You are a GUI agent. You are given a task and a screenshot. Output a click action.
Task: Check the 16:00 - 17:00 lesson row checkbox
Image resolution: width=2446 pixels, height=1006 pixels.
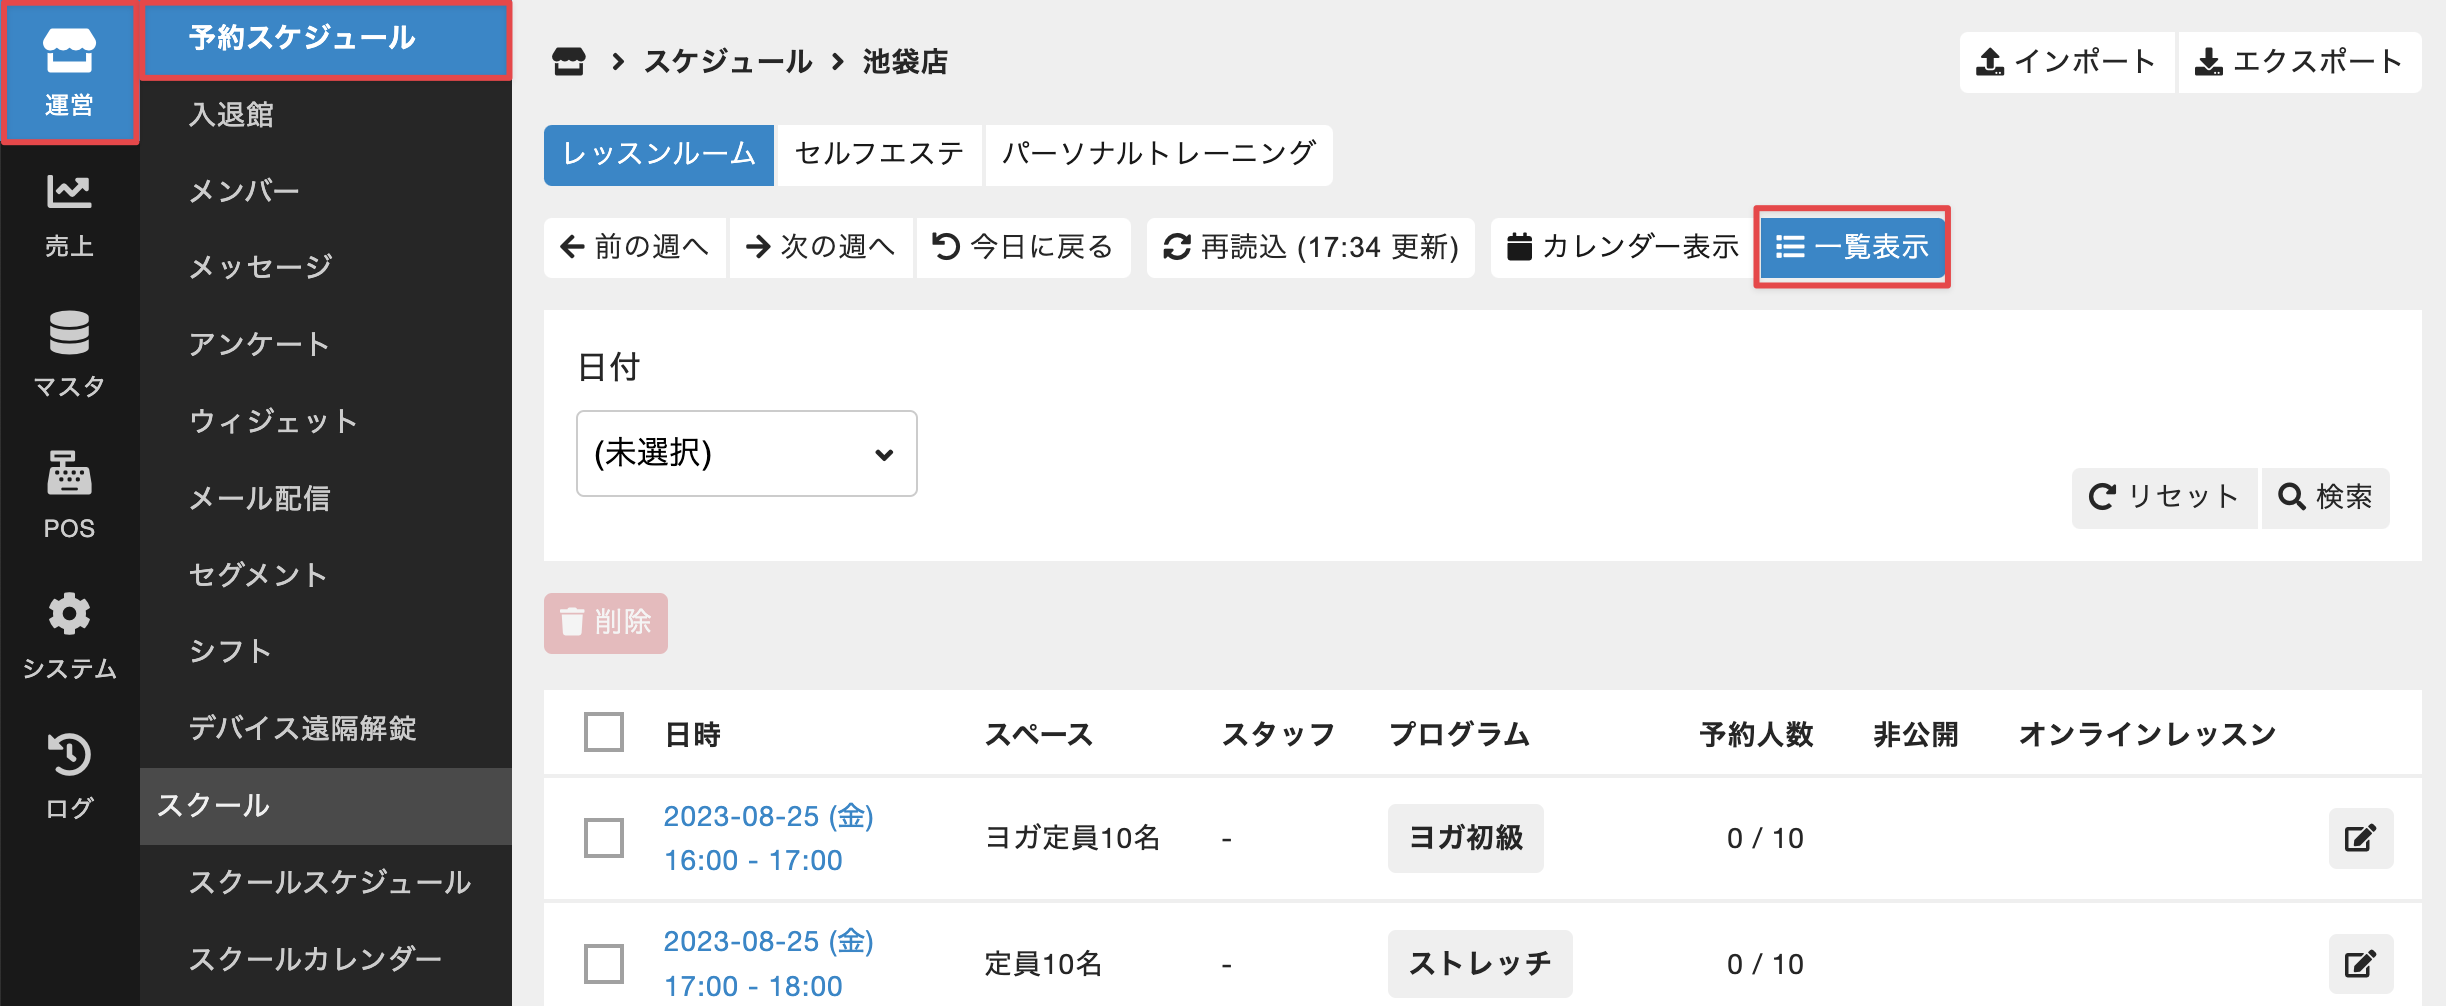pos(604,838)
